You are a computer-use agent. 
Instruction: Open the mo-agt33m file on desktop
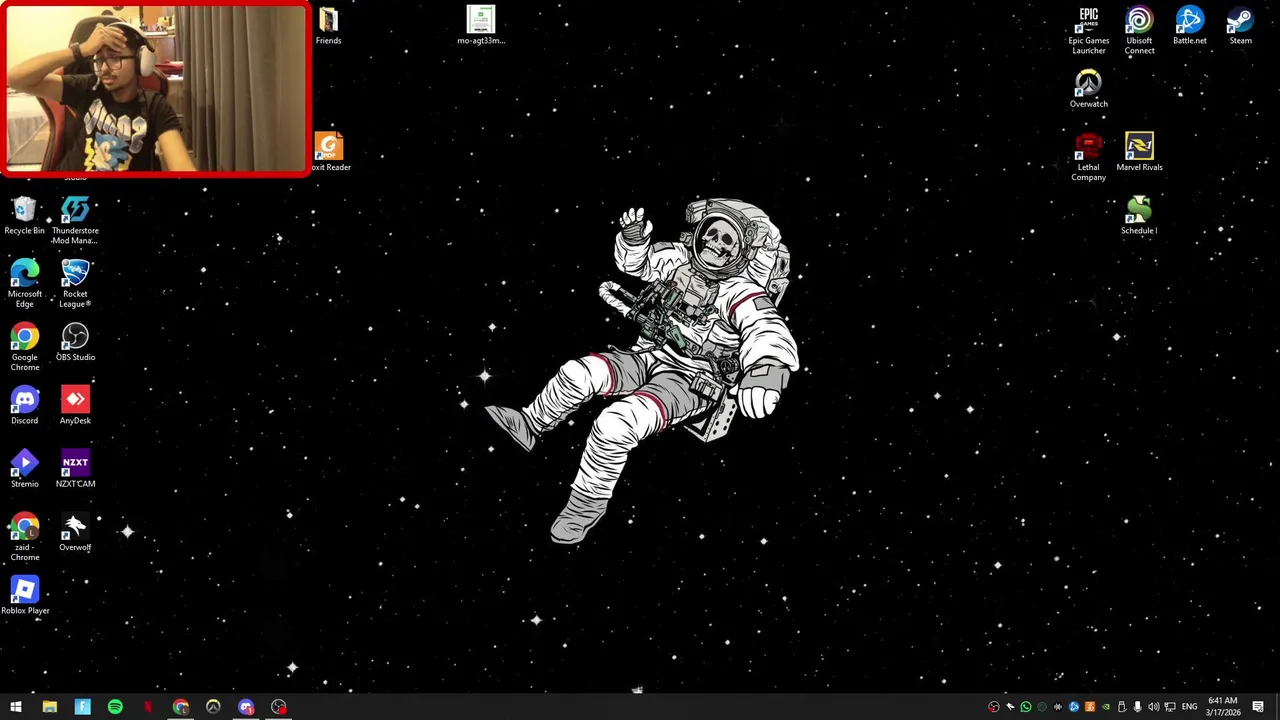click(481, 26)
